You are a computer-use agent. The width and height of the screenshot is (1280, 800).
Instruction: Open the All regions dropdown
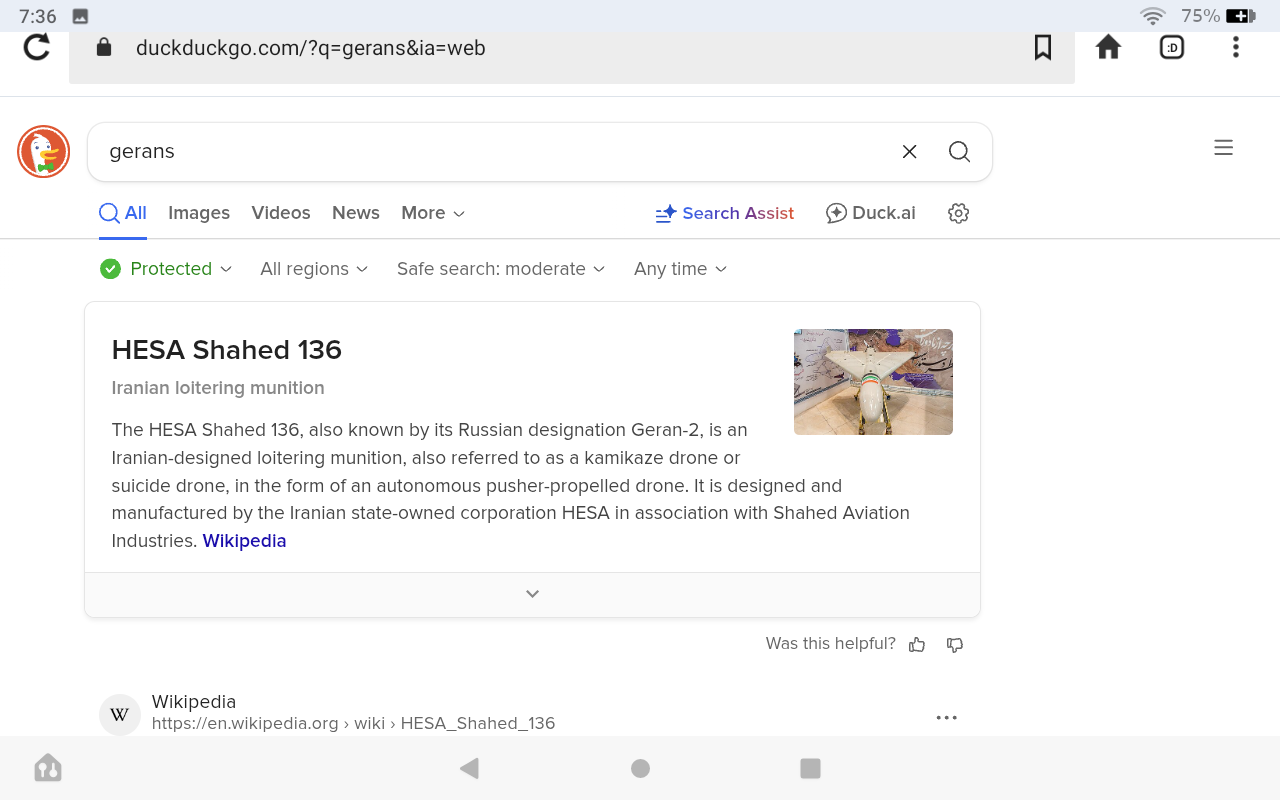tap(314, 269)
